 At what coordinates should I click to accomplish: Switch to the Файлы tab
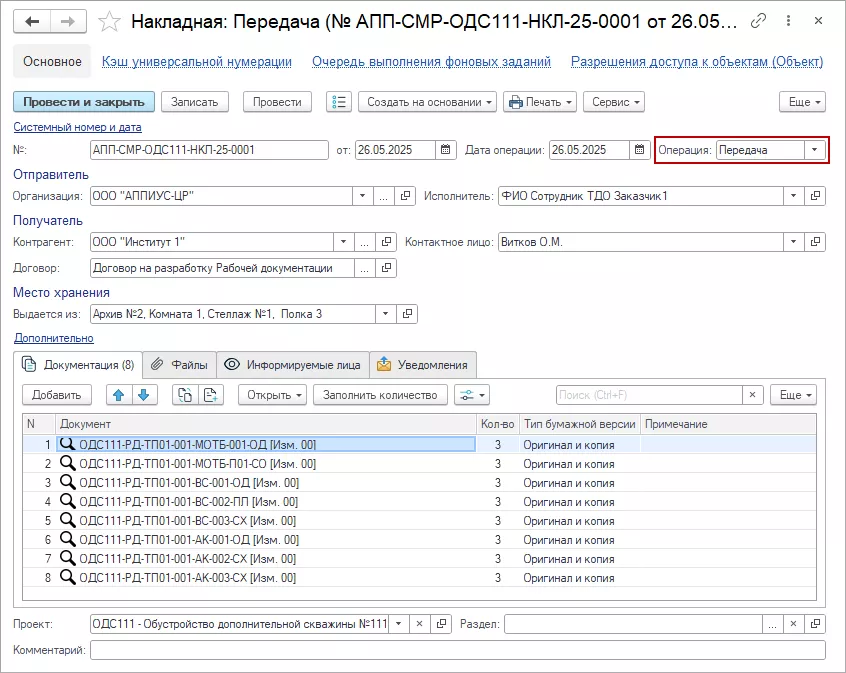[x=181, y=365]
